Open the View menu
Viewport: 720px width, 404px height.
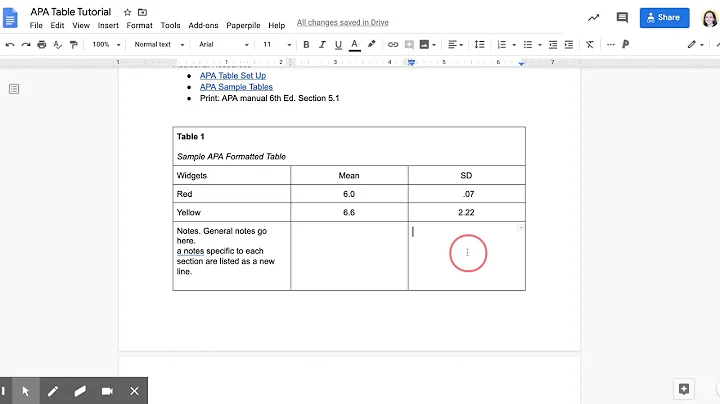81,25
